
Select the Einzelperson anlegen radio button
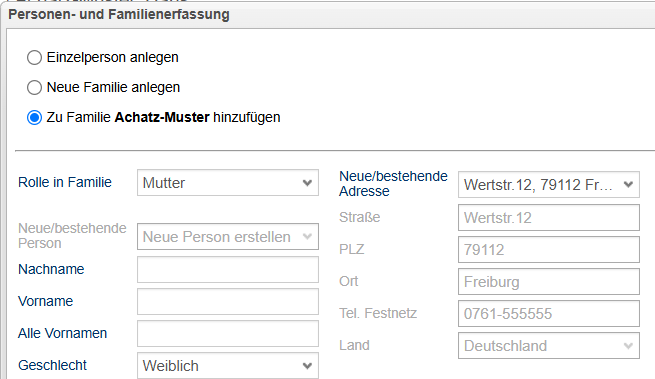[34, 58]
